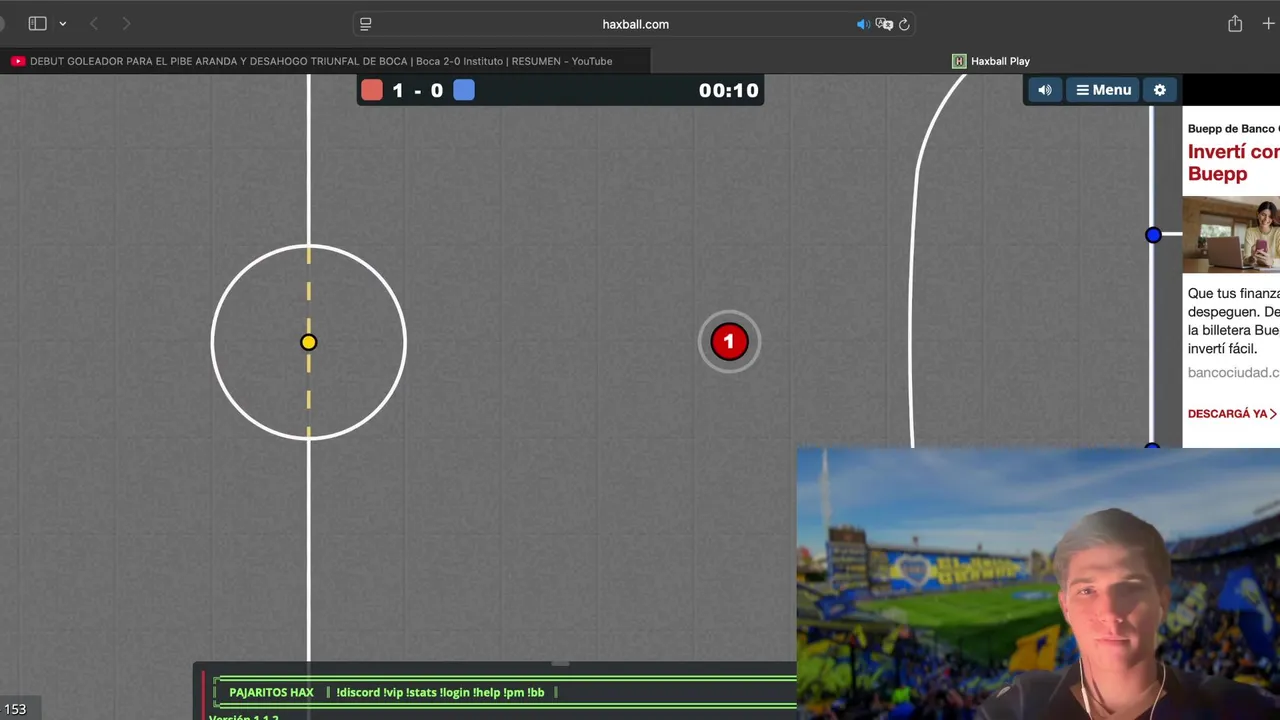Click the red player disc numbered 1
Image resolution: width=1280 pixels, height=720 pixels.
click(729, 342)
